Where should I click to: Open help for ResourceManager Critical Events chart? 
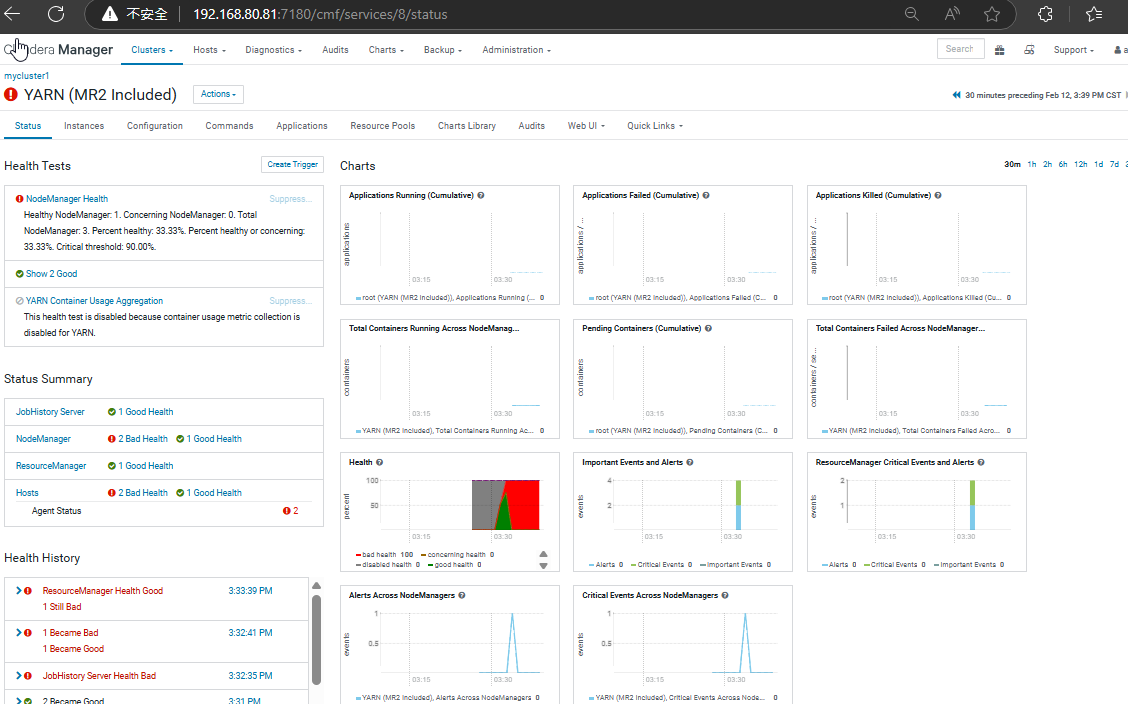981,462
